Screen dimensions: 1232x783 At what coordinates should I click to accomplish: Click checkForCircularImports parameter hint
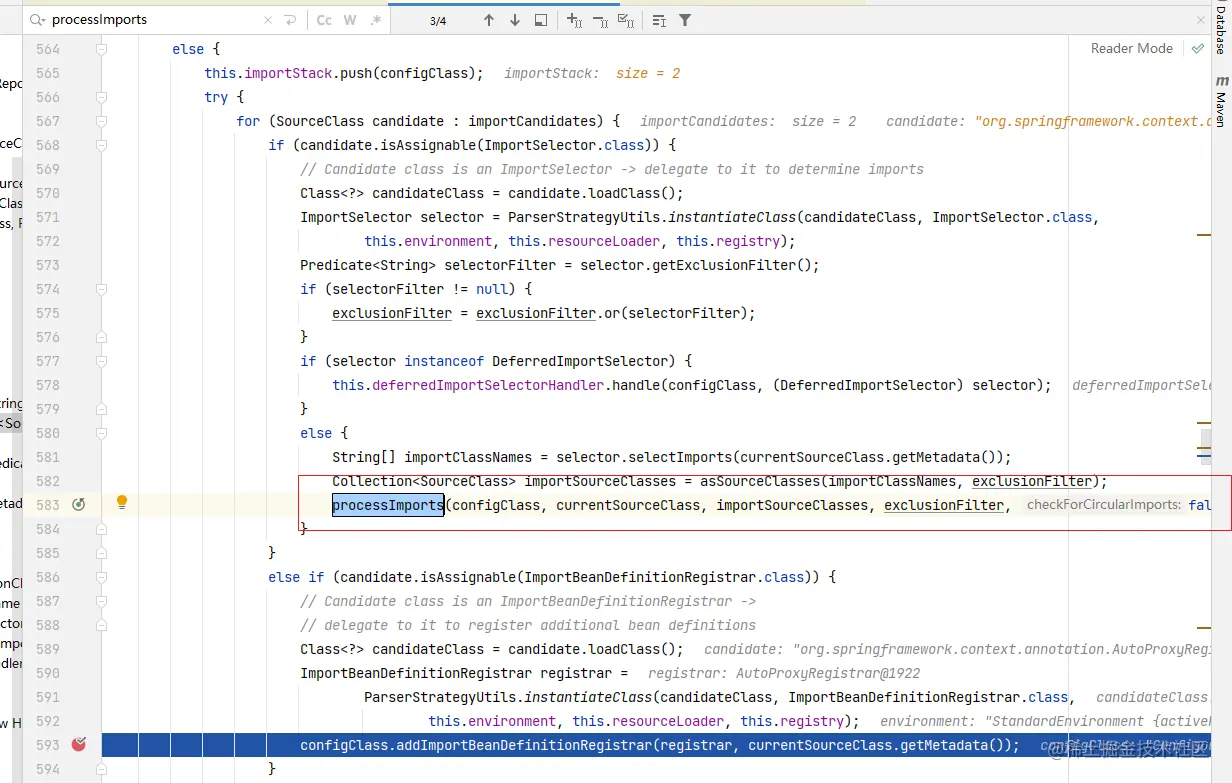coord(1104,505)
